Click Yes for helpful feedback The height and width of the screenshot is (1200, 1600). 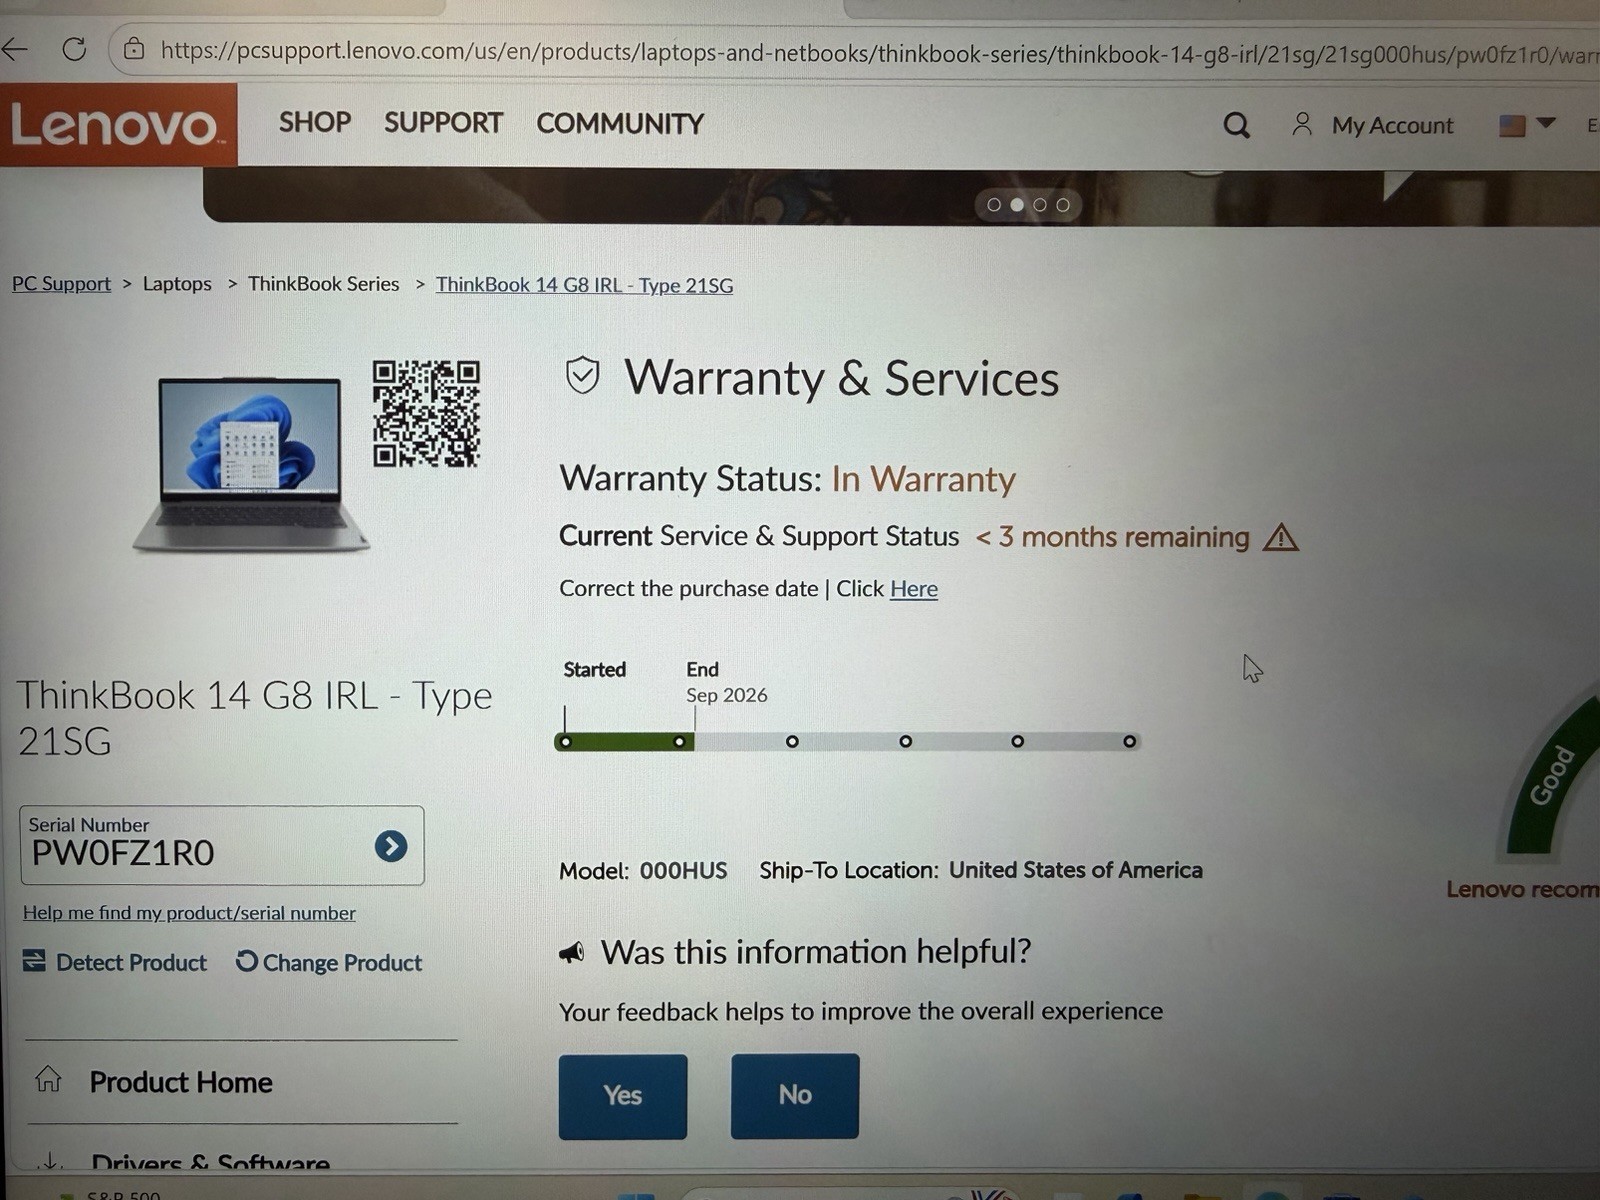623,1096
